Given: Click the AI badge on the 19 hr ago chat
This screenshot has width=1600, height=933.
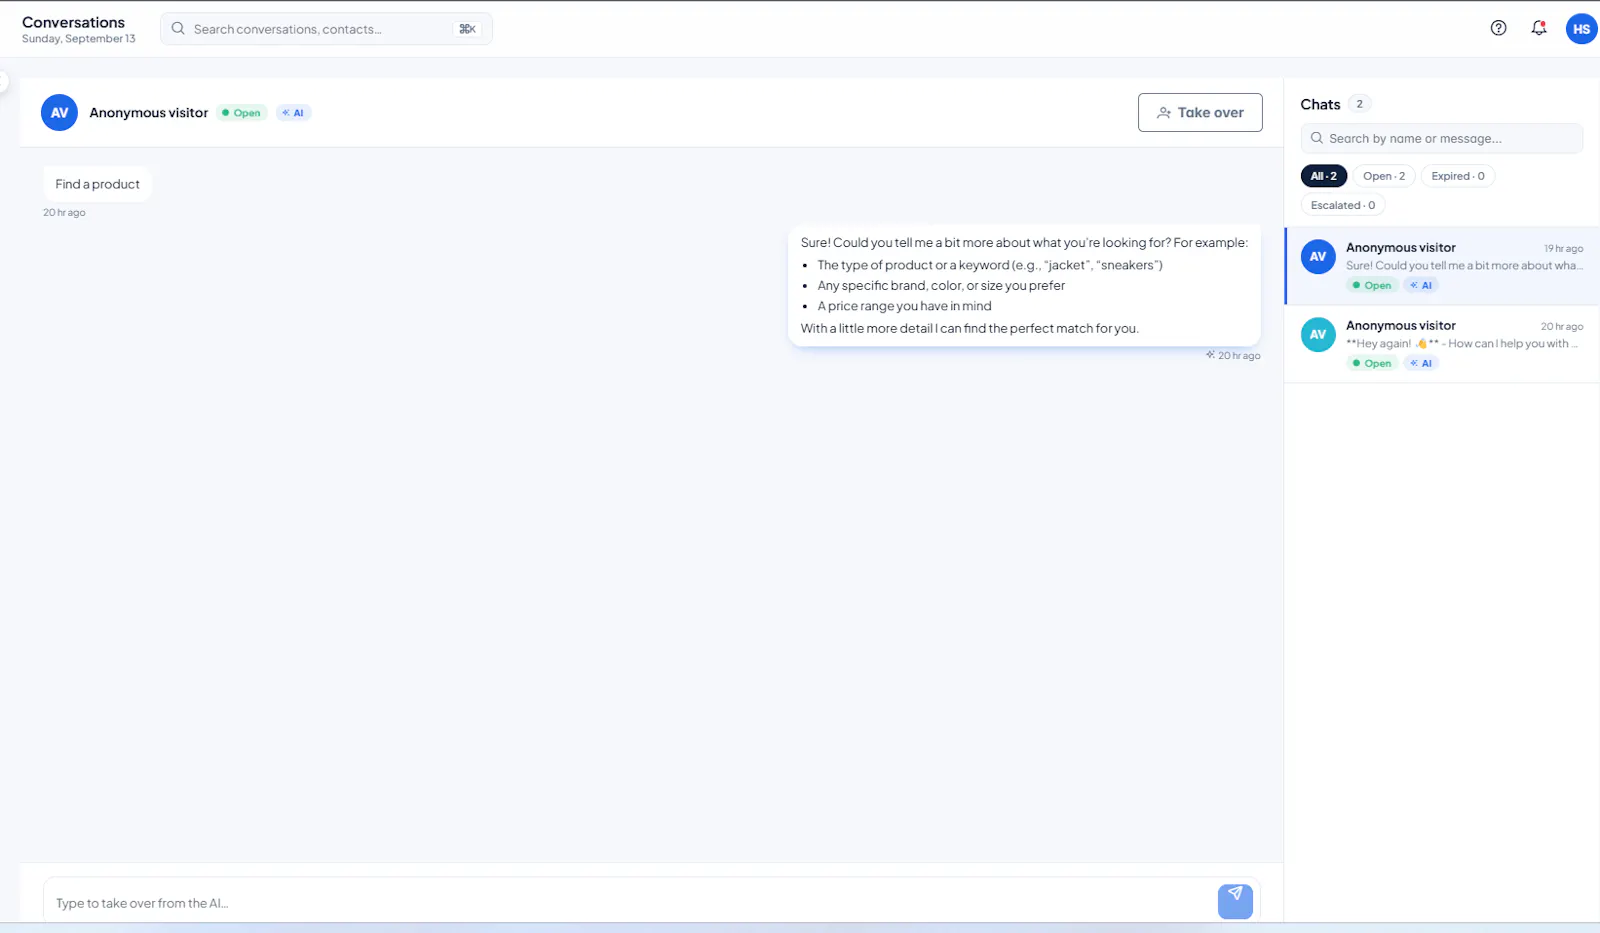Looking at the screenshot, I should 1421,285.
